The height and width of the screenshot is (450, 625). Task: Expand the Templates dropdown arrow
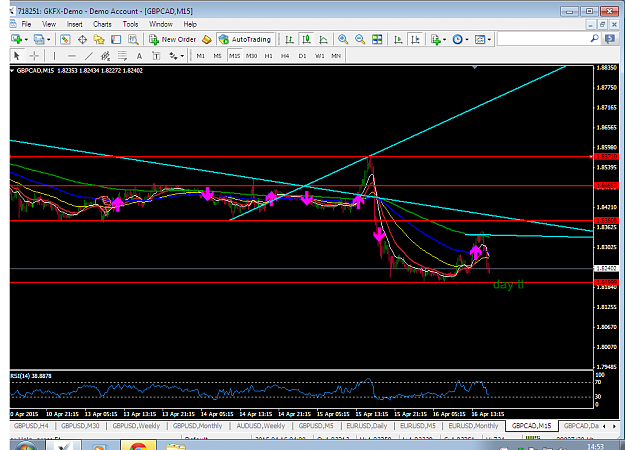[x=489, y=39]
